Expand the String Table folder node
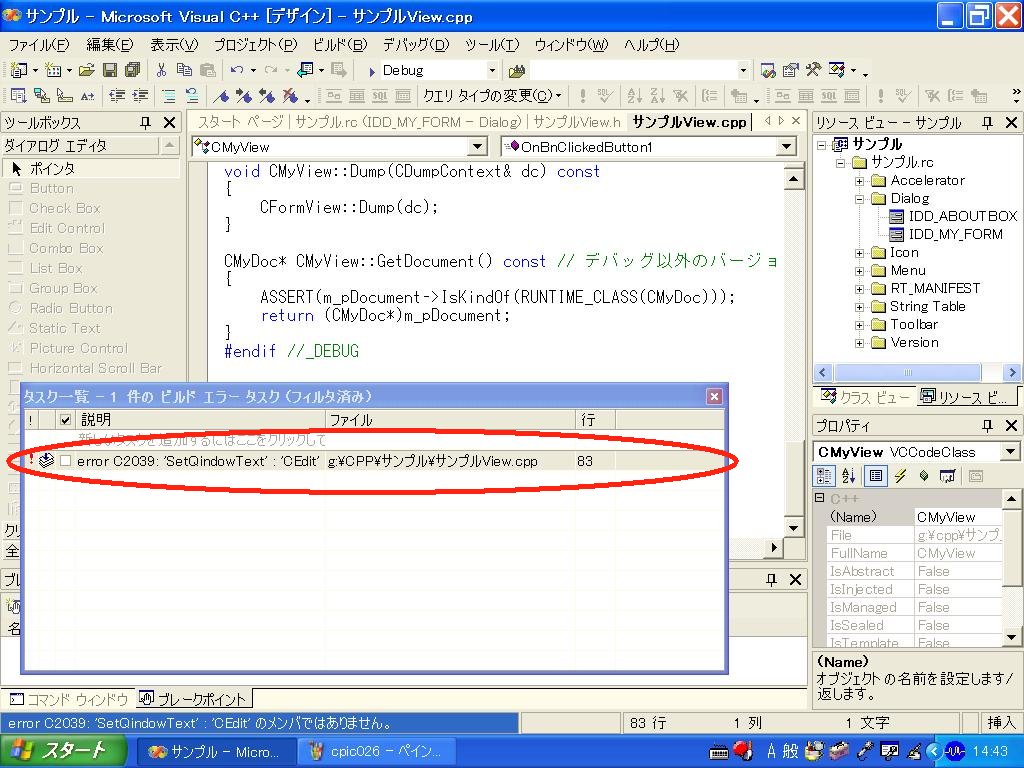Viewport: 1024px width, 768px height. pyautogui.click(x=860, y=307)
